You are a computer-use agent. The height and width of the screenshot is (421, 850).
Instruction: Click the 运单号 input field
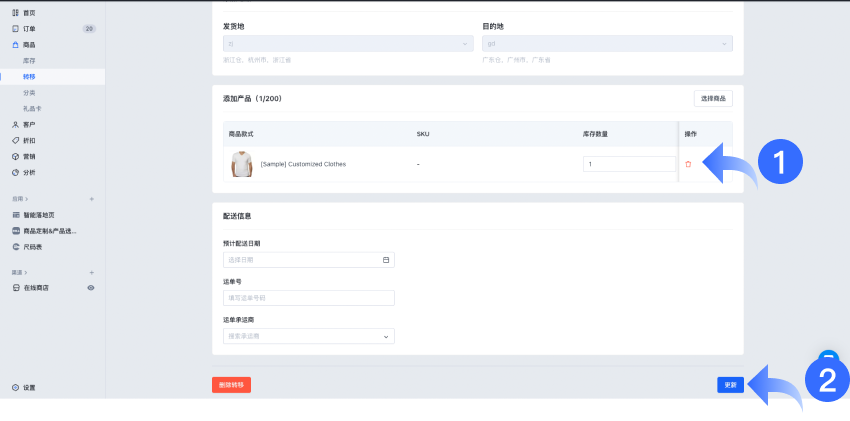308,298
